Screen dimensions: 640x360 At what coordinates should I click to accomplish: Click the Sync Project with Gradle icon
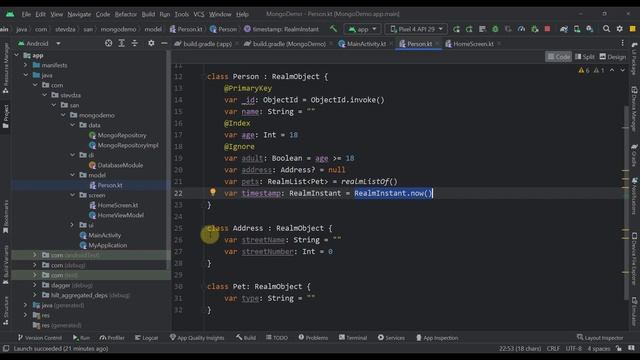point(564,29)
